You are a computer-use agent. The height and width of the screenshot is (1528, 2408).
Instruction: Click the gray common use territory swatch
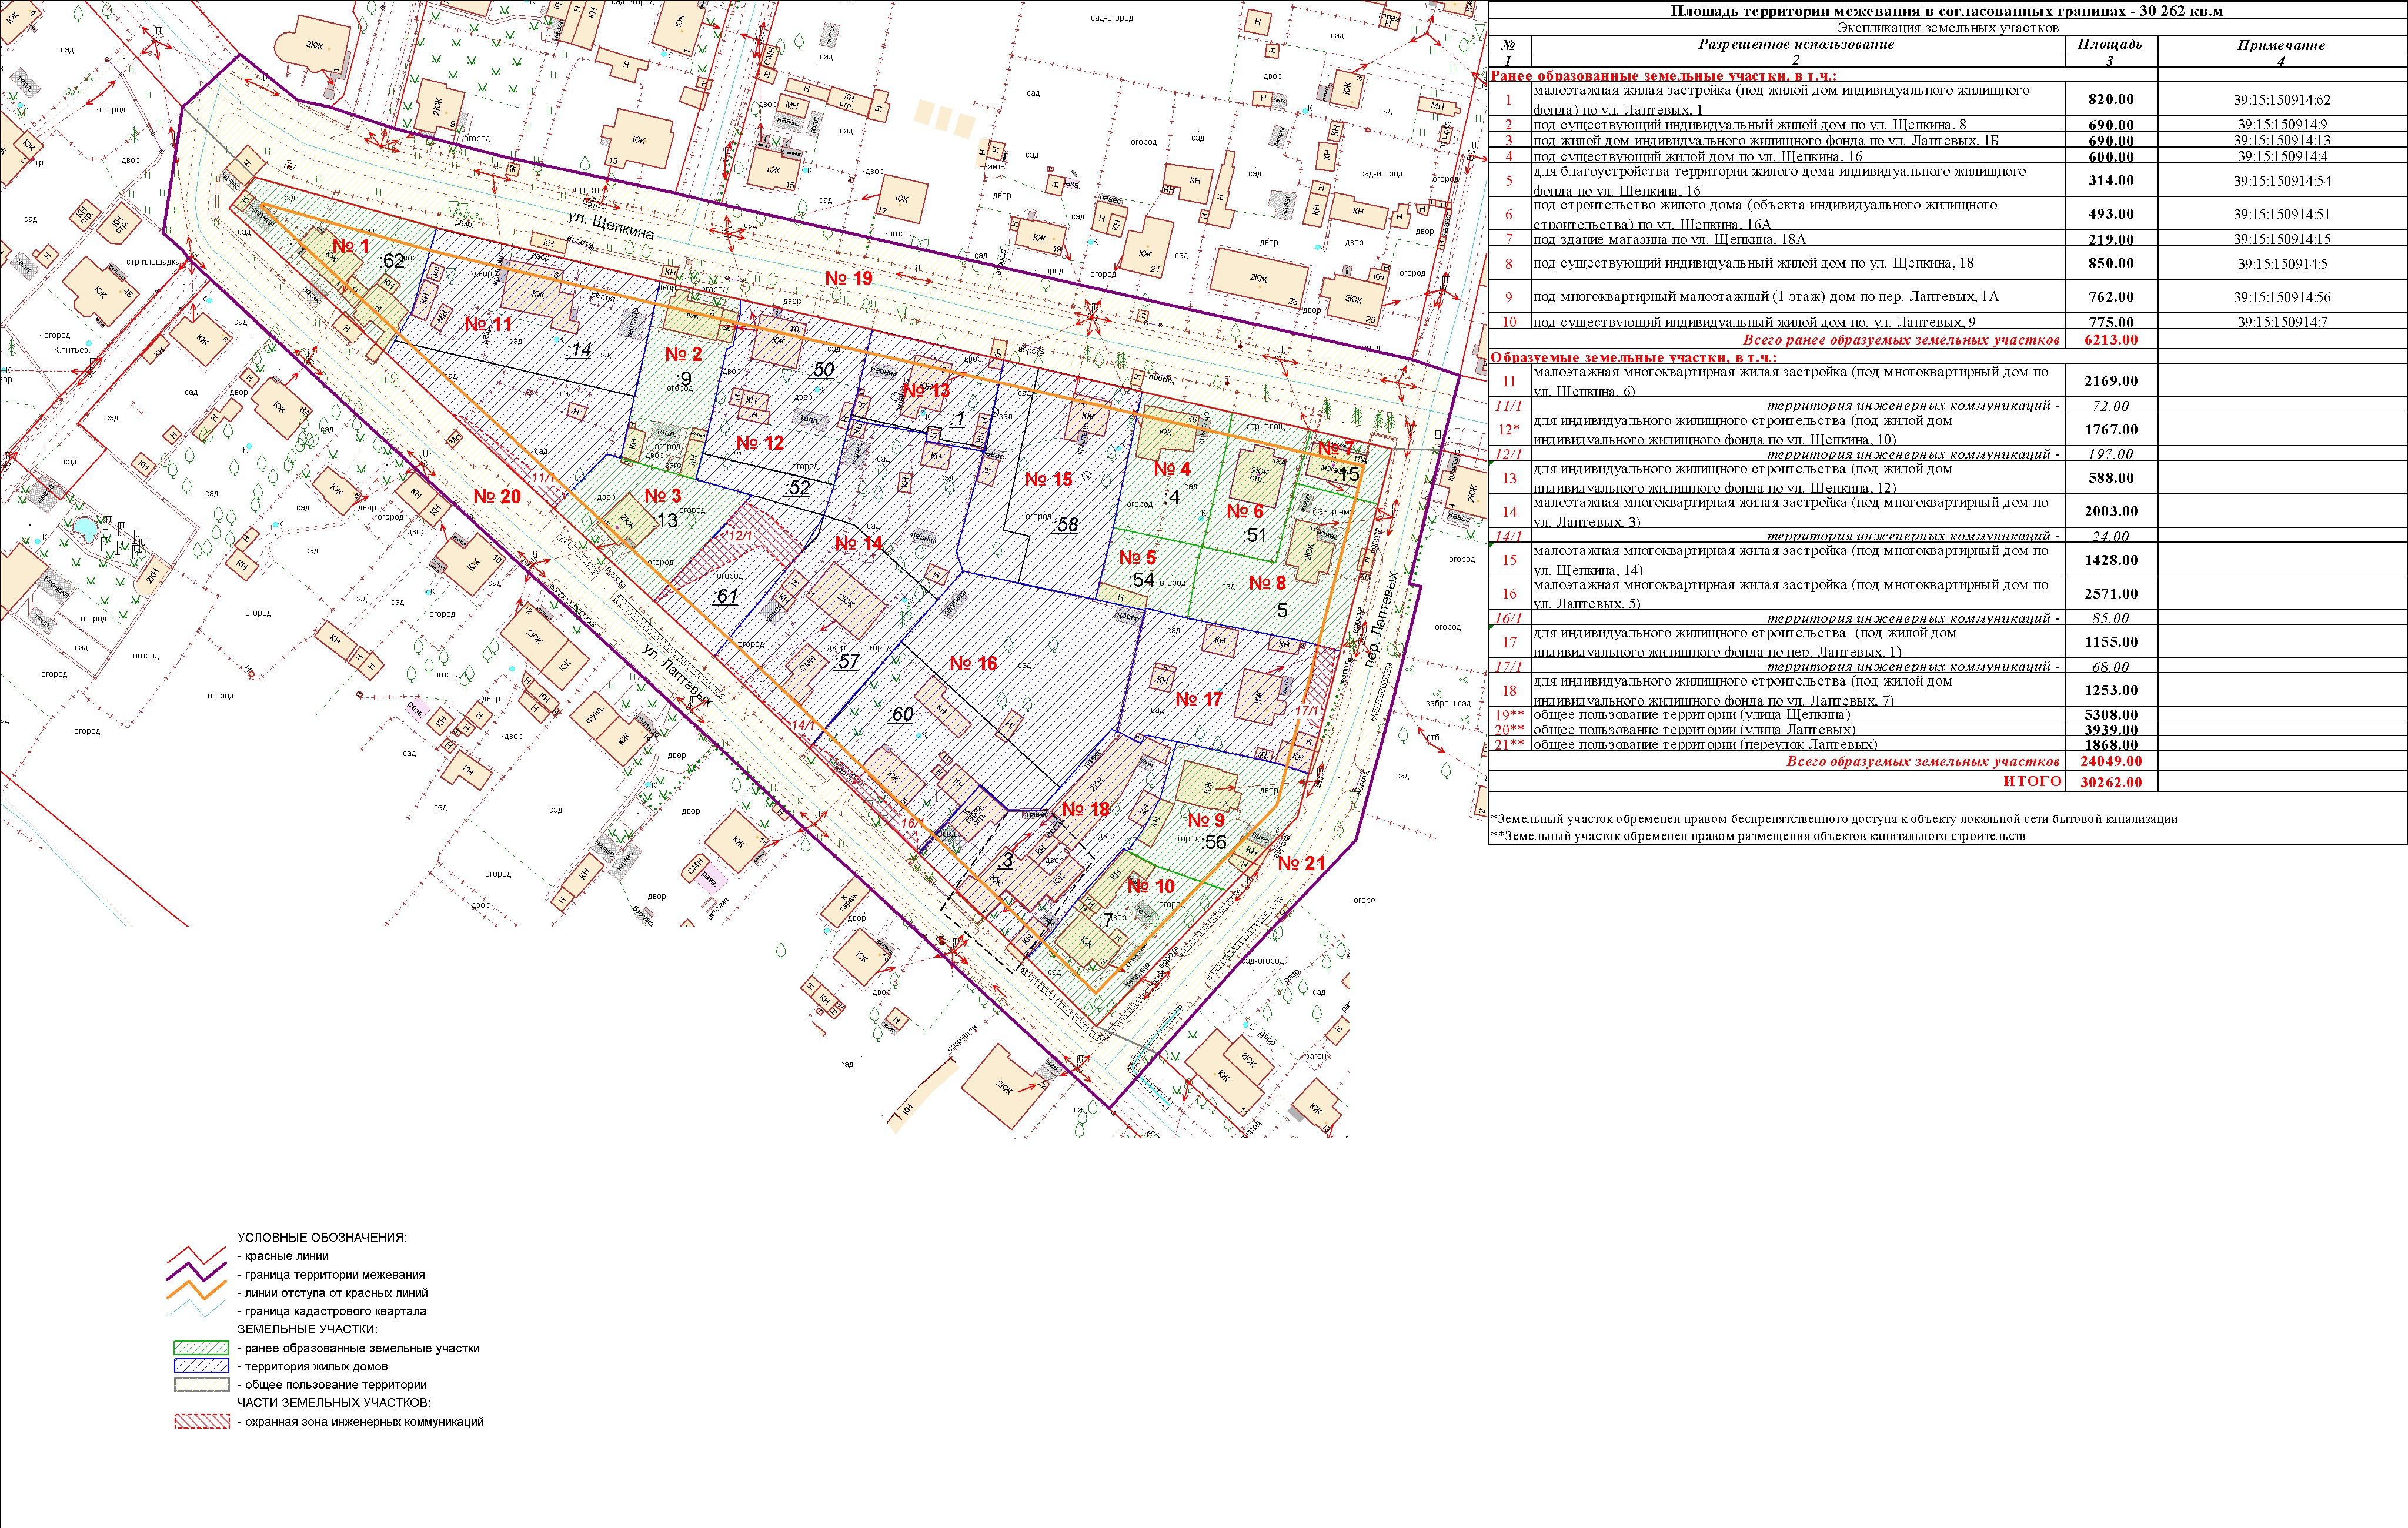click(201, 1385)
